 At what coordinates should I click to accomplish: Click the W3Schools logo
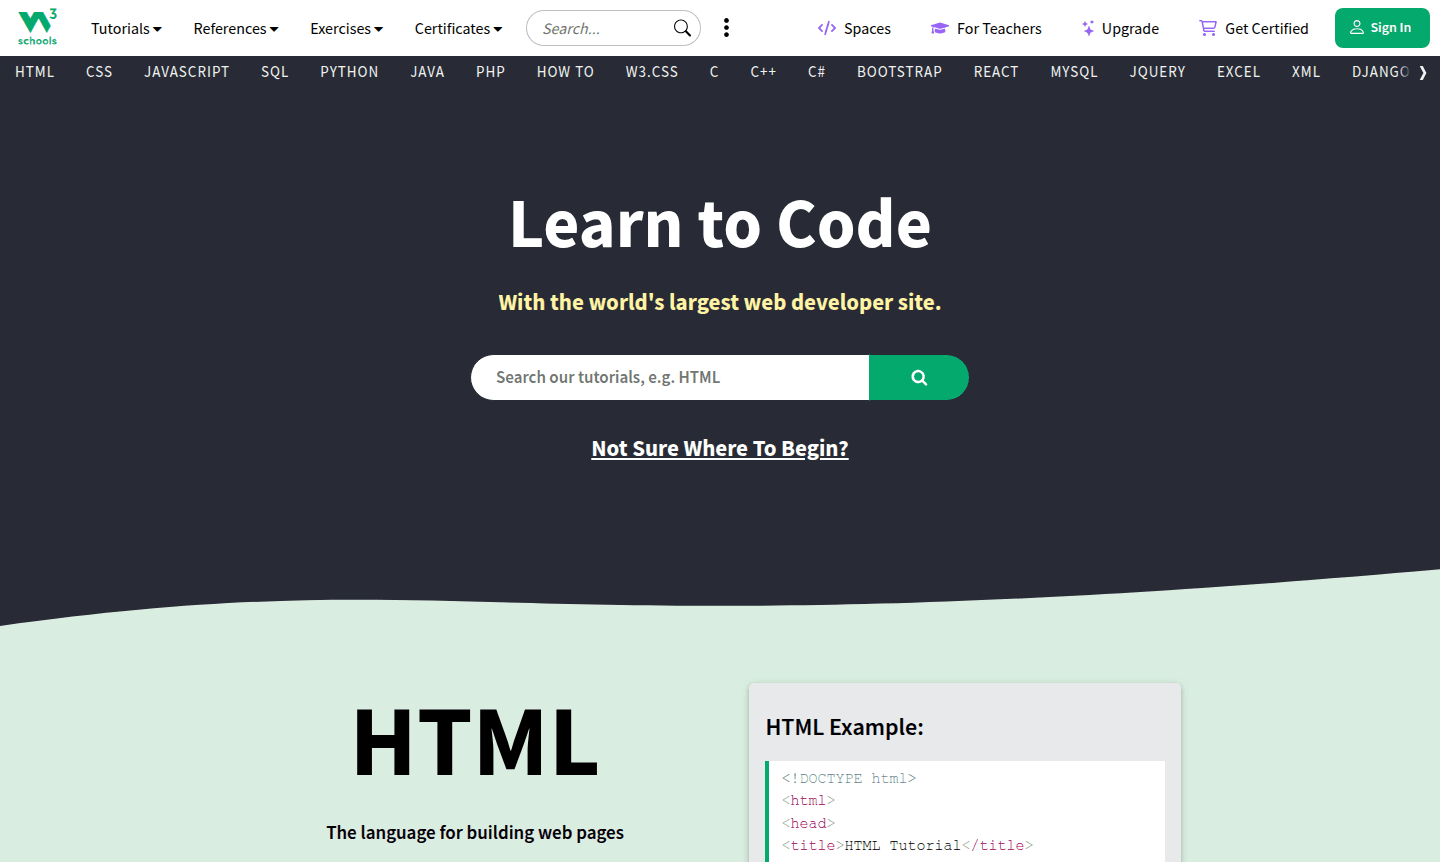pos(37,27)
